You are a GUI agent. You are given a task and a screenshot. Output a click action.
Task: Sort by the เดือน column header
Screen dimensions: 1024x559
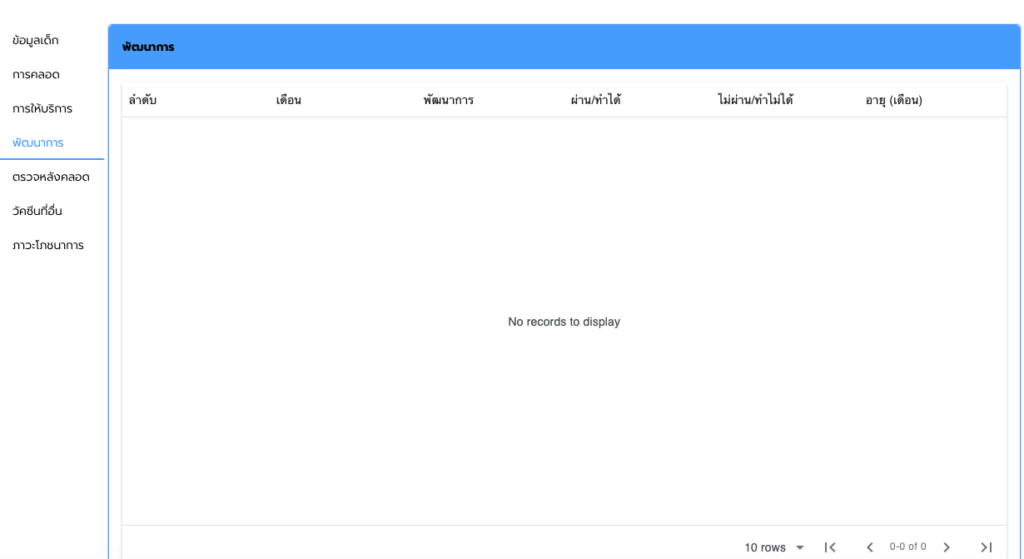289,100
